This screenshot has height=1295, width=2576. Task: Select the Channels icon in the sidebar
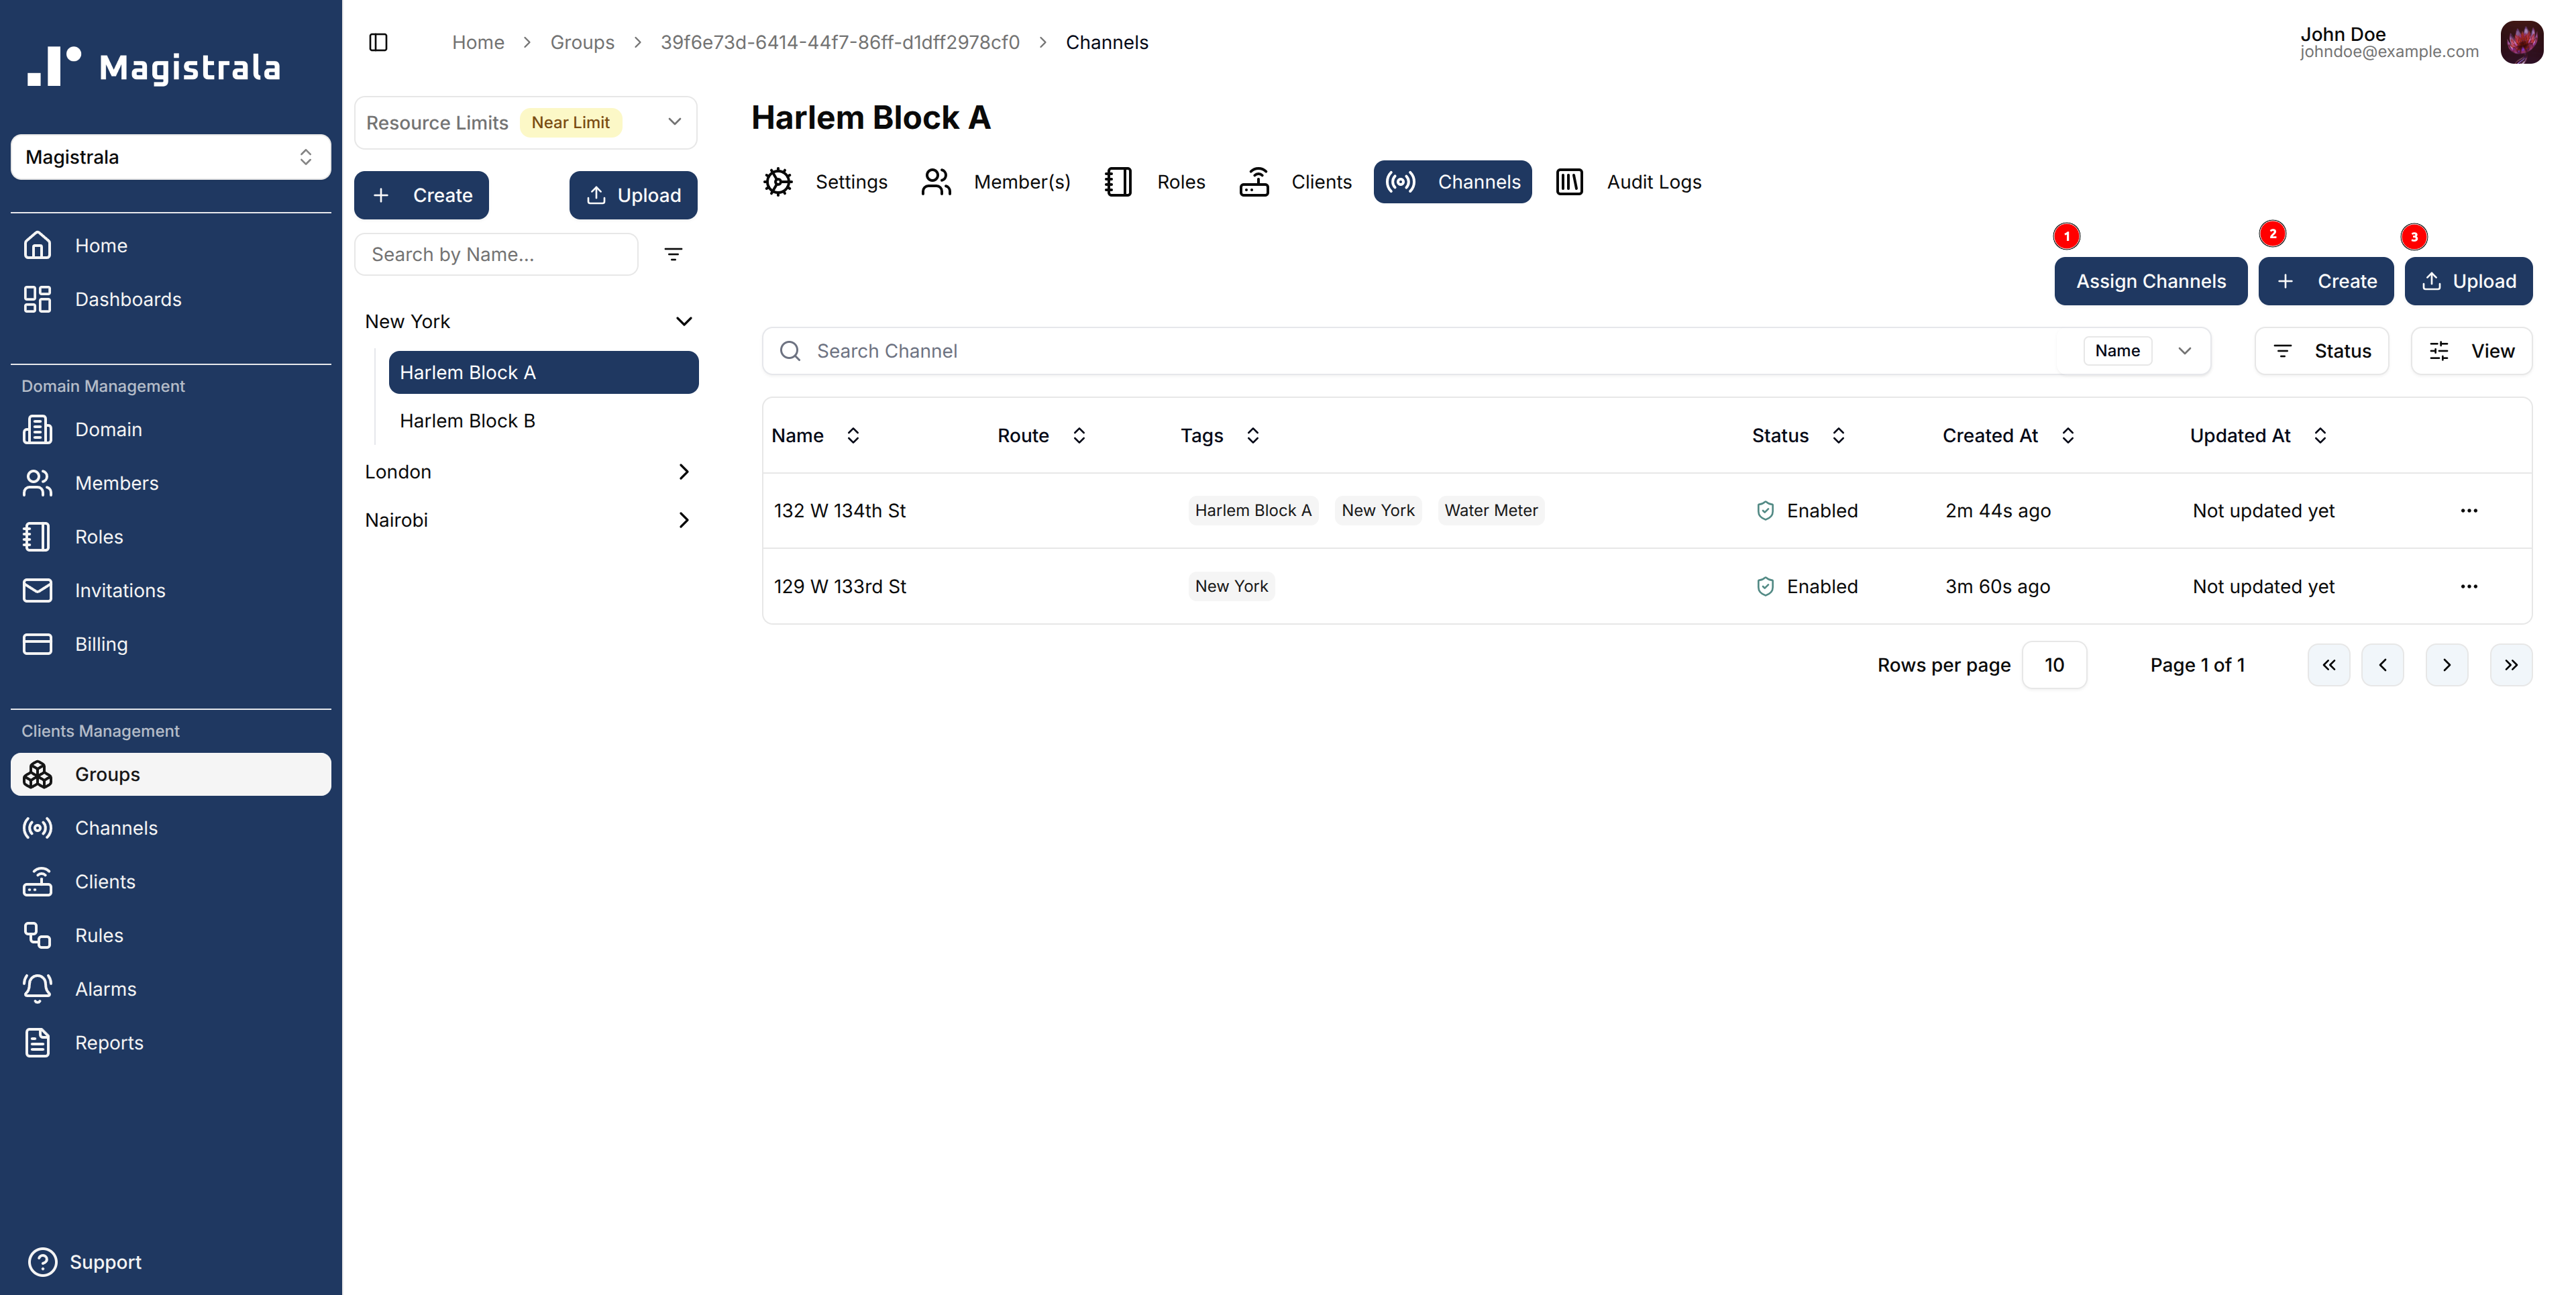tap(37, 827)
